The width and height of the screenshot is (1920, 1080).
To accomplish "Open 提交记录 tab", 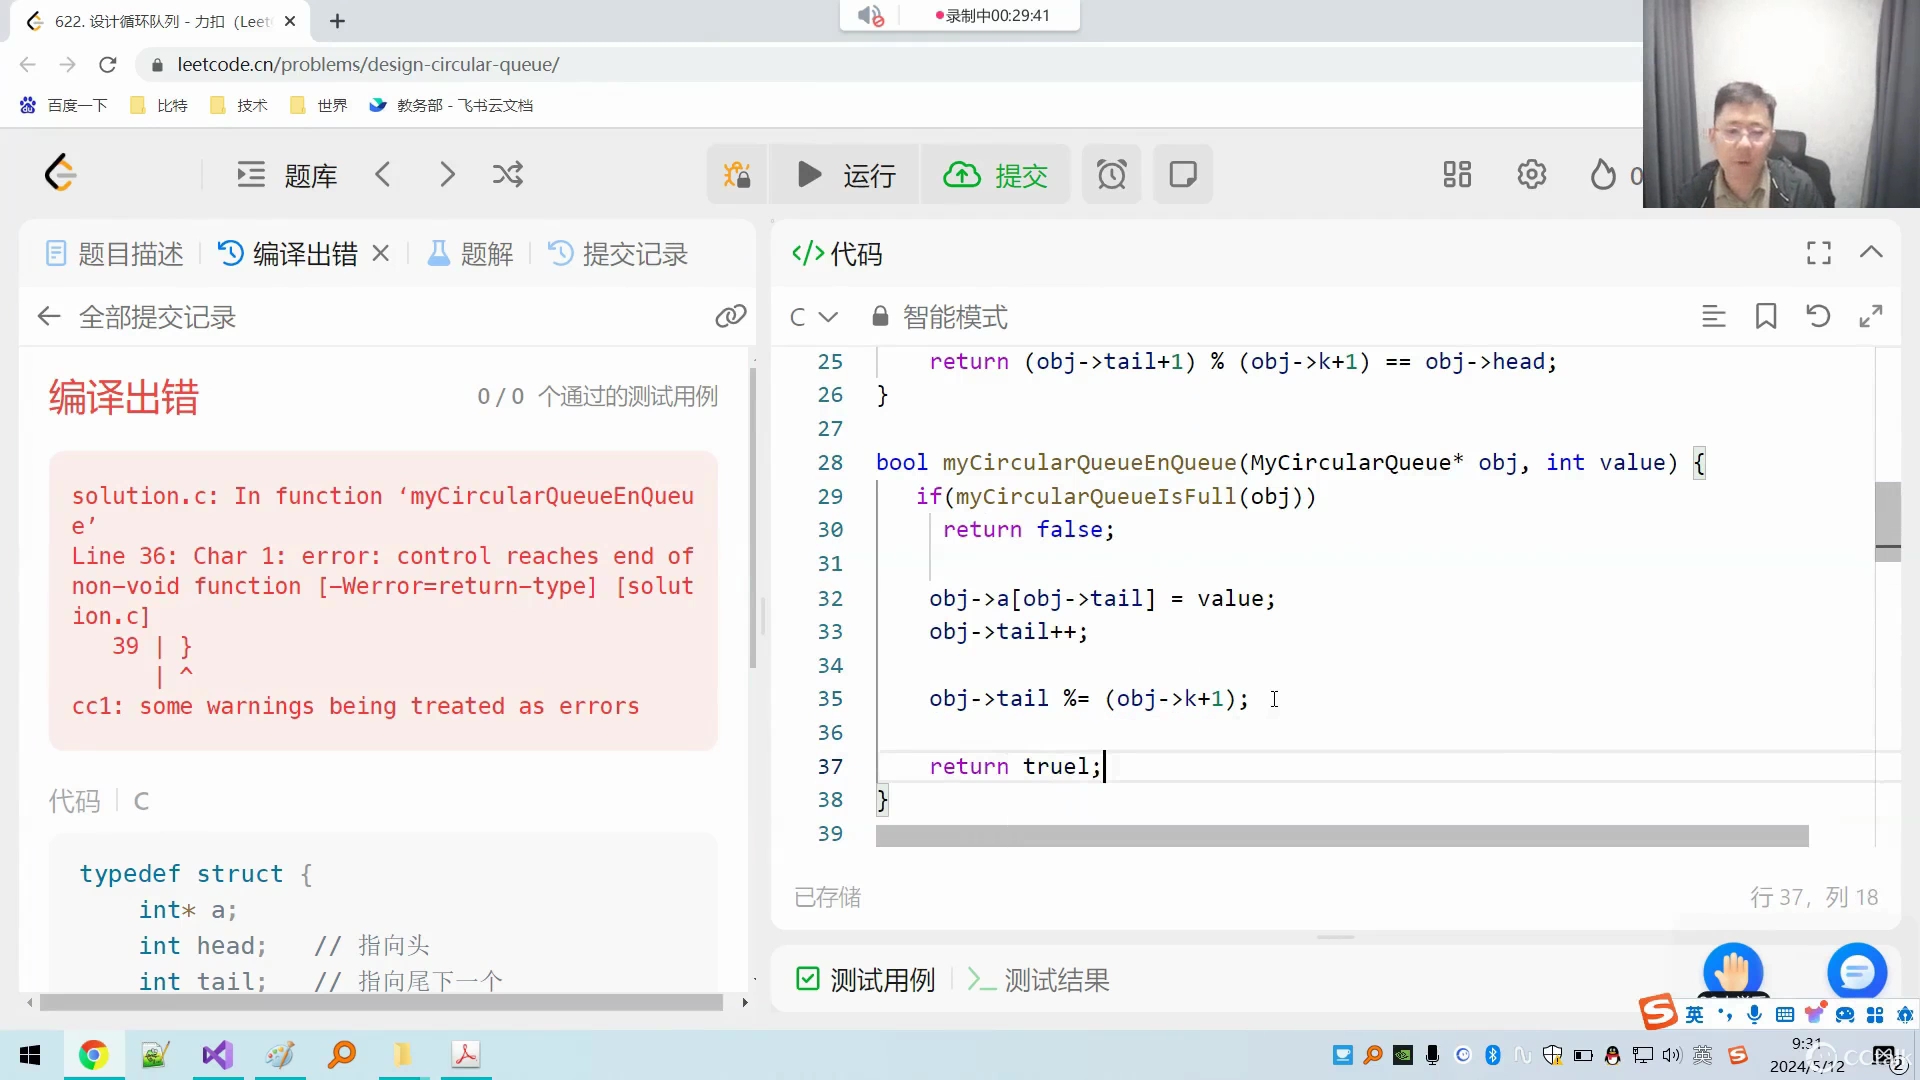I will tap(618, 254).
